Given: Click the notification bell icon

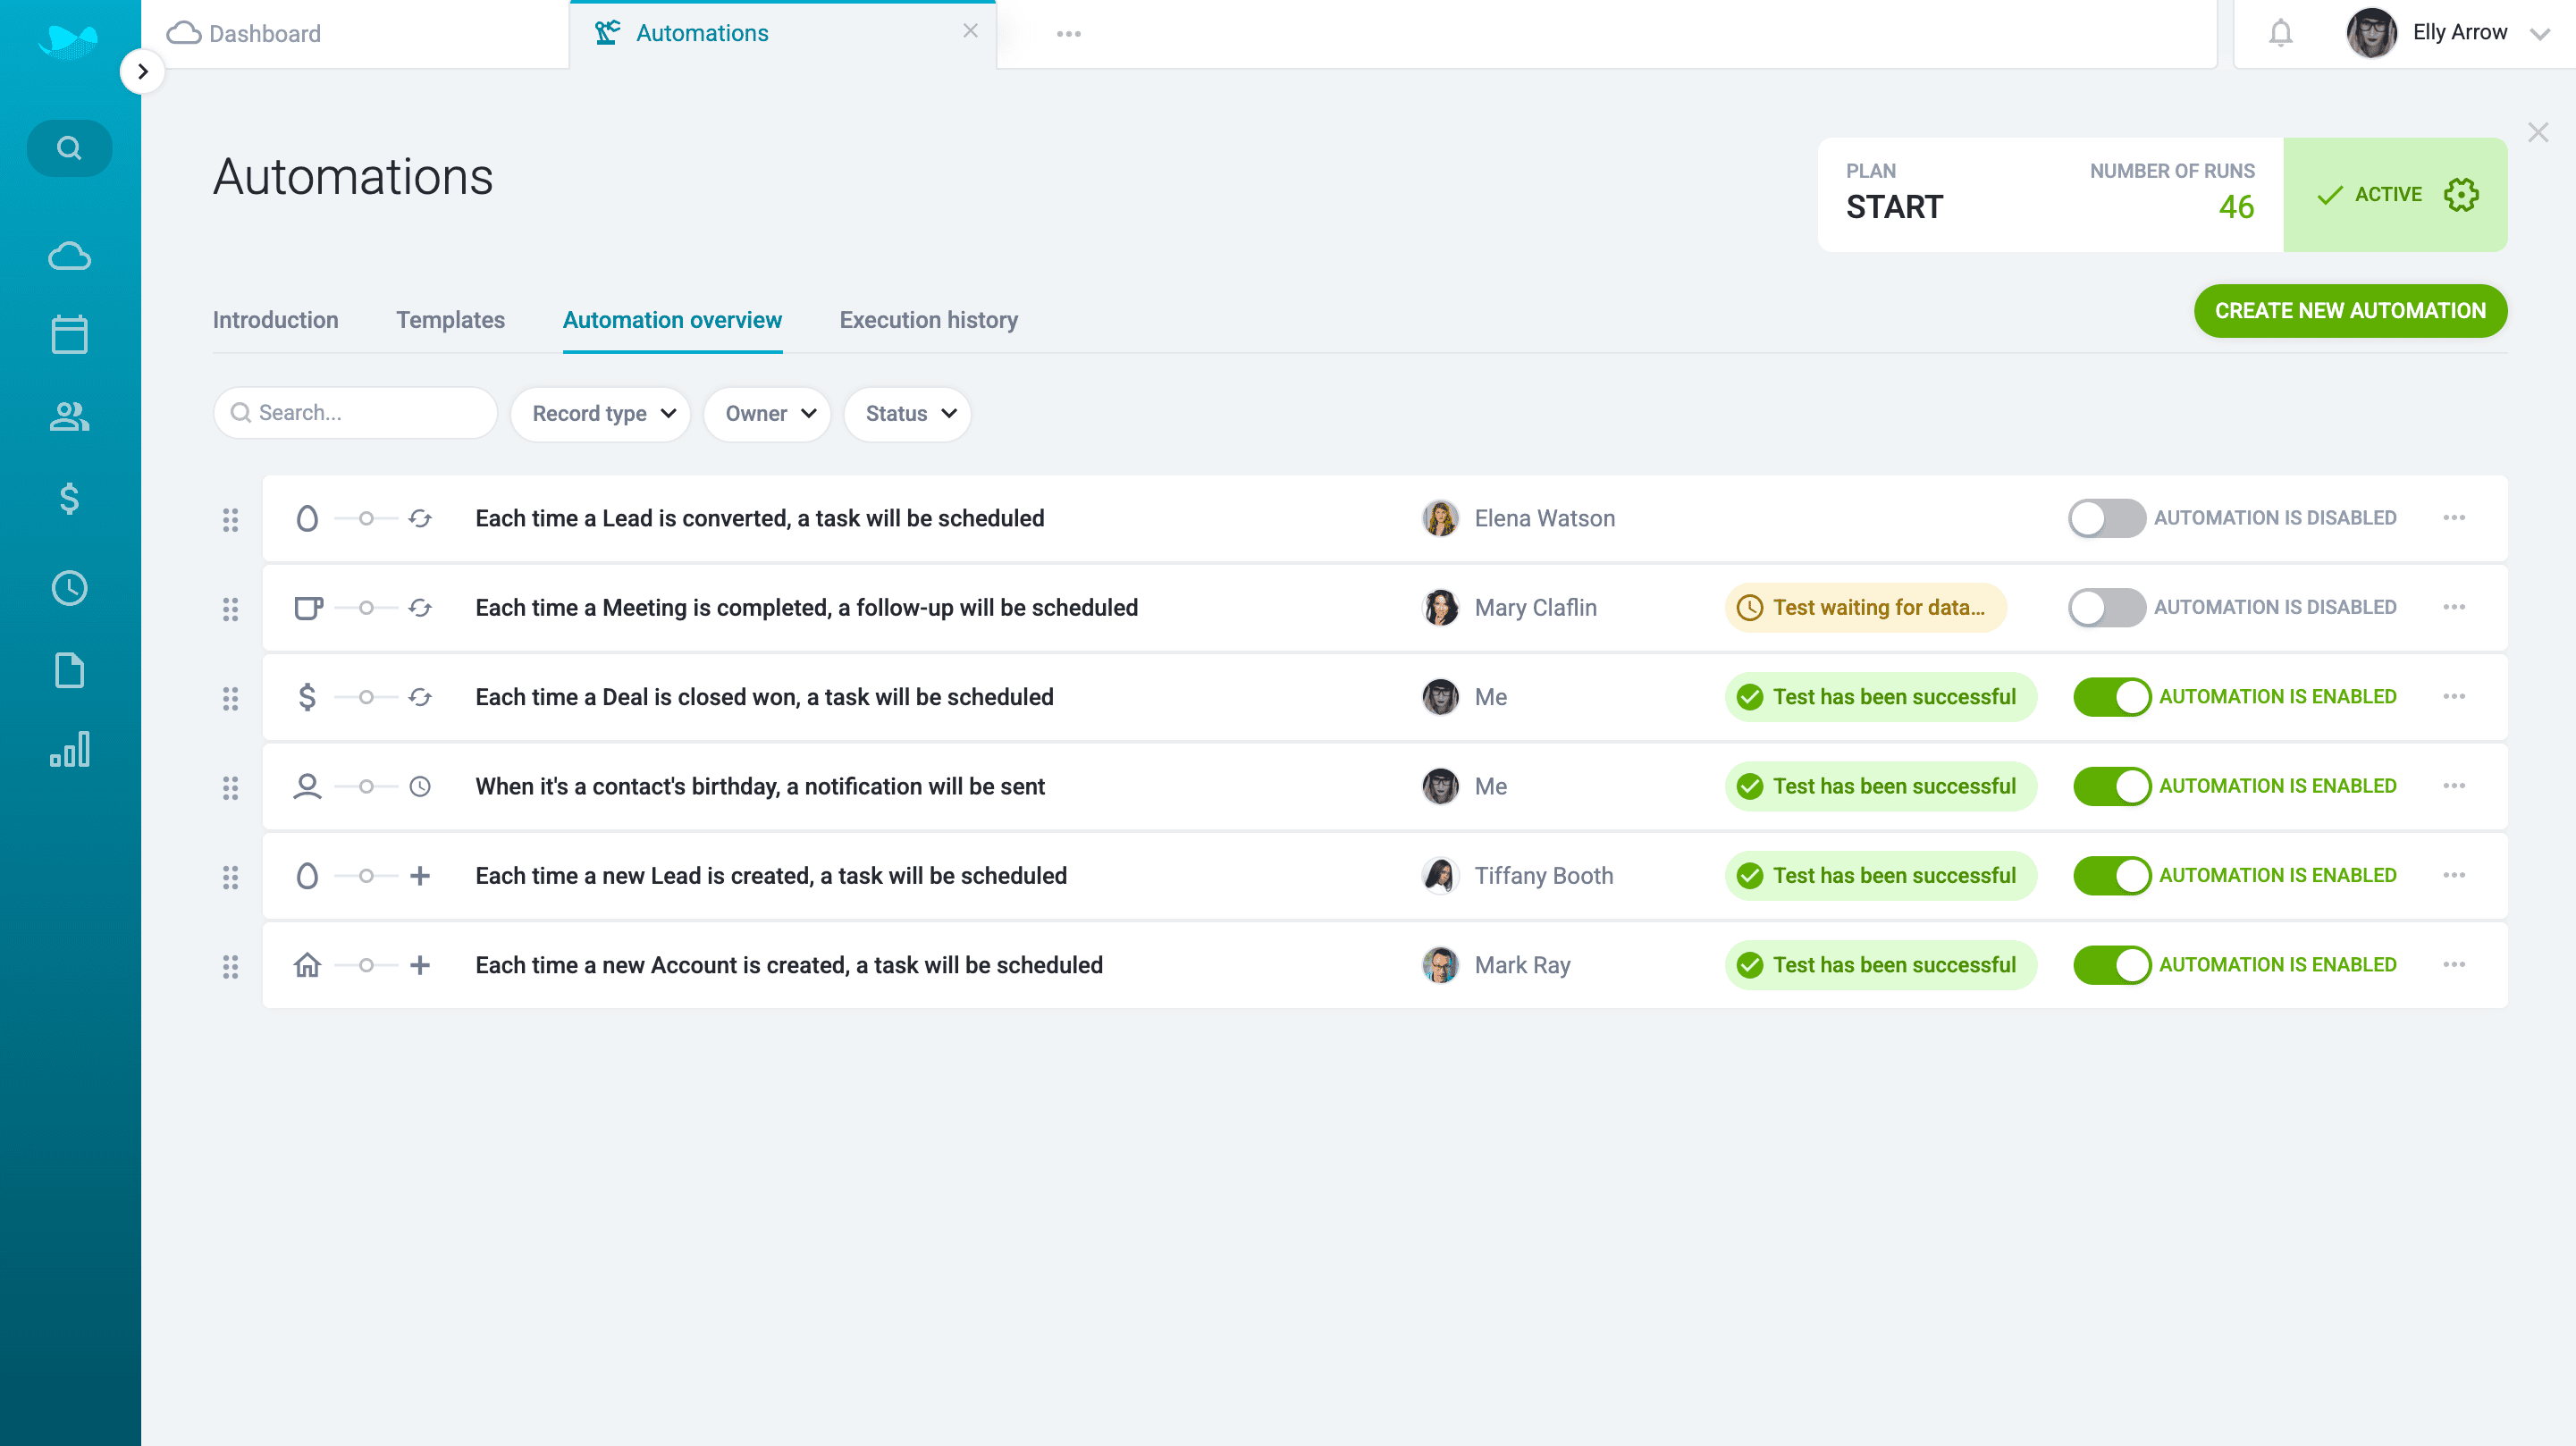Looking at the screenshot, I should click(2280, 33).
